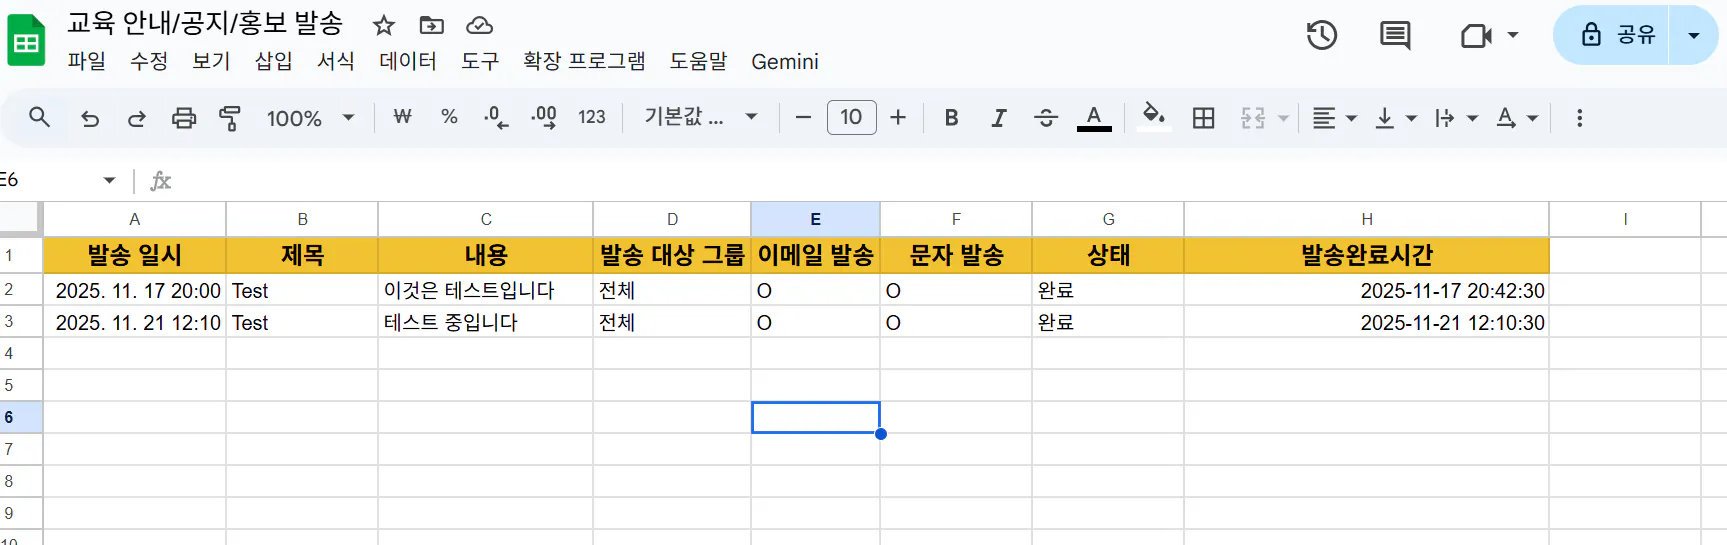This screenshot has width=1727, height=545.
Task: Open the 데이터 menu
Action: [408, 61]
